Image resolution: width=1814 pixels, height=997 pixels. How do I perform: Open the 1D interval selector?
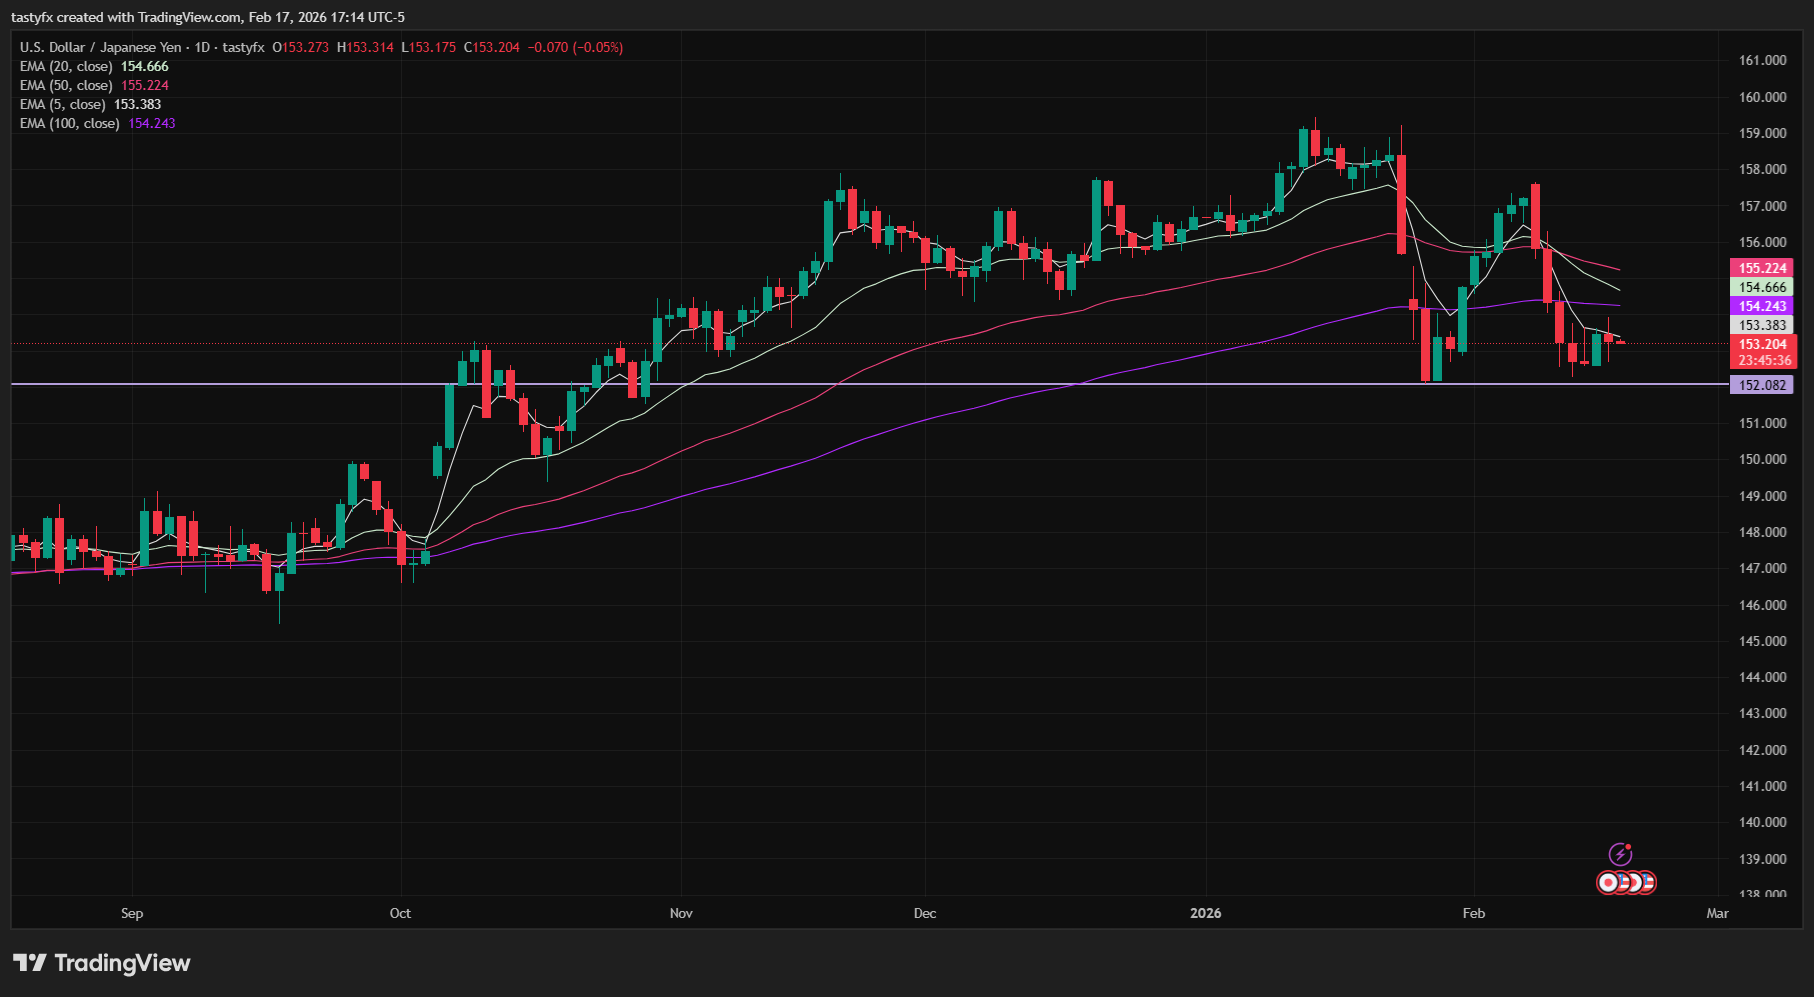[205, 46]
